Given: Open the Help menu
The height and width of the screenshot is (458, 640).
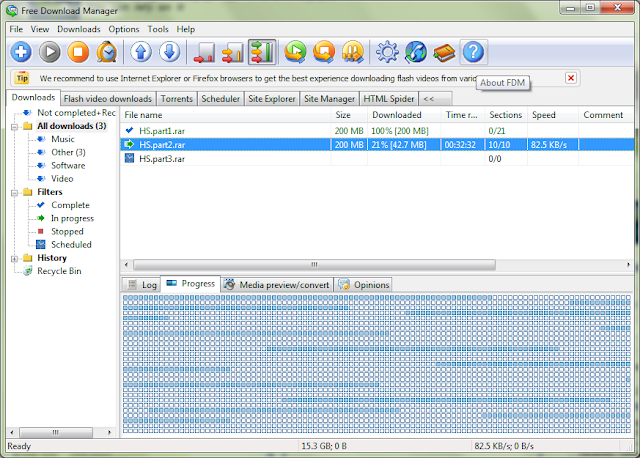Looking at the screenshot, I should 186,29.
